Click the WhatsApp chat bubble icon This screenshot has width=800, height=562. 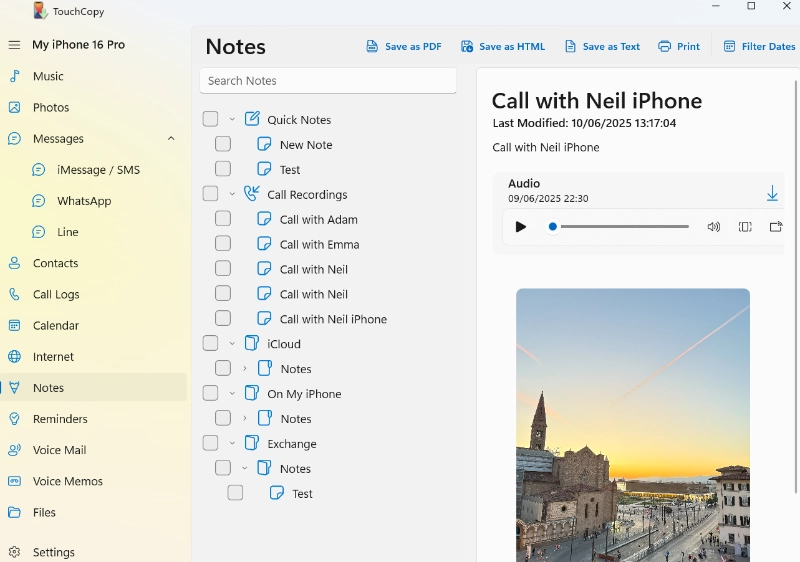[39, 201]
